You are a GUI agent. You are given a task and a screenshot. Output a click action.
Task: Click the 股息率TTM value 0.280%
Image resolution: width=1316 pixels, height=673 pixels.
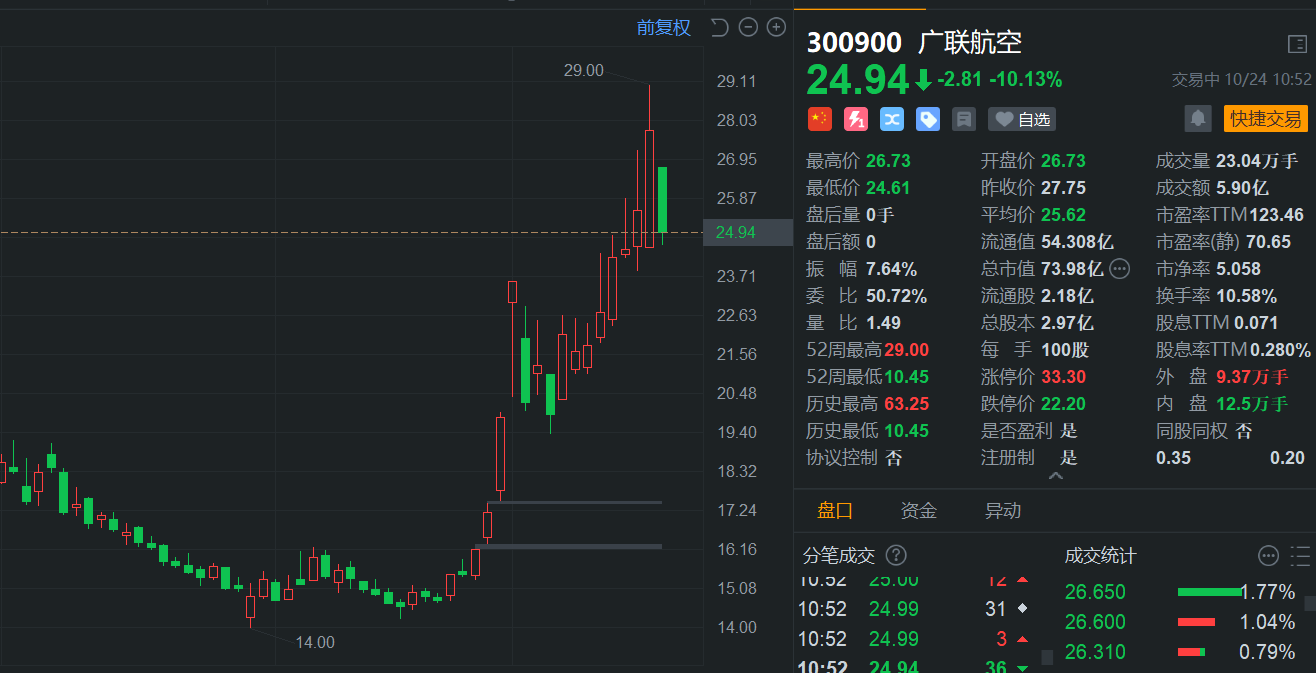pyautogui.click(x=1279, y=350)
